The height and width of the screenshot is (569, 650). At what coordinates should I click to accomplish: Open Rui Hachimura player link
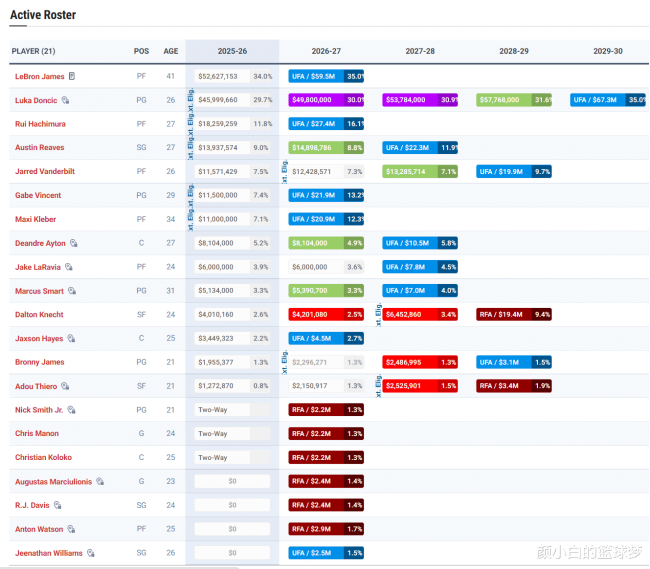tap(40, 124)
